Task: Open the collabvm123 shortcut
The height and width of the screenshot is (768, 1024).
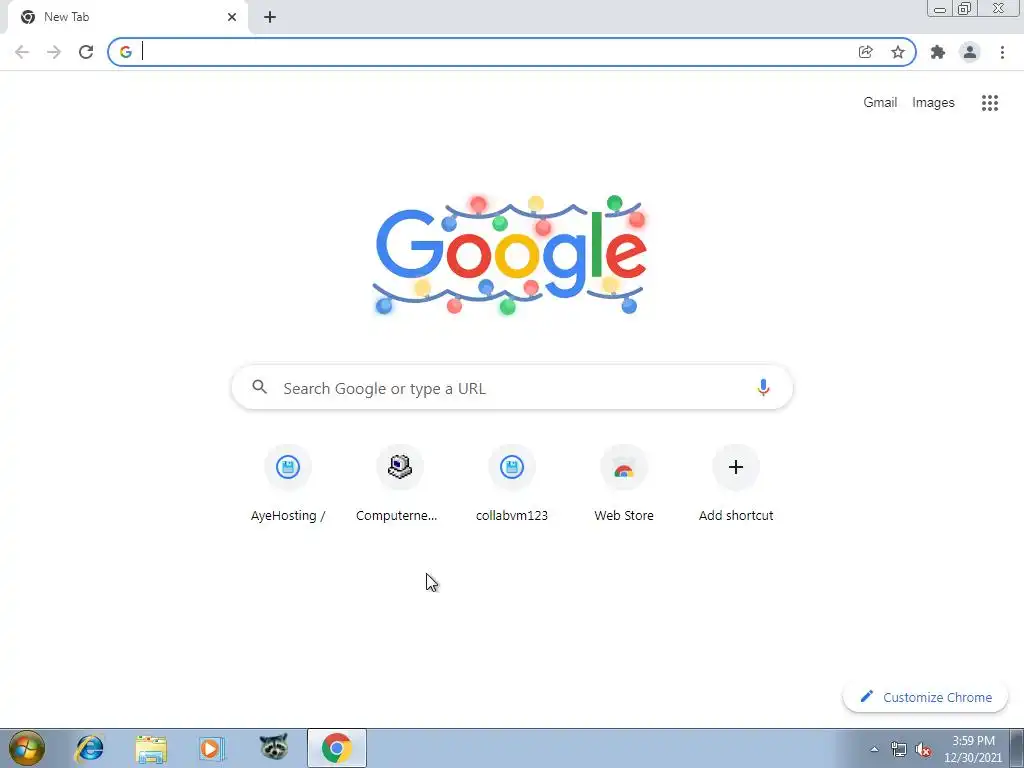Action: point(512,484)
